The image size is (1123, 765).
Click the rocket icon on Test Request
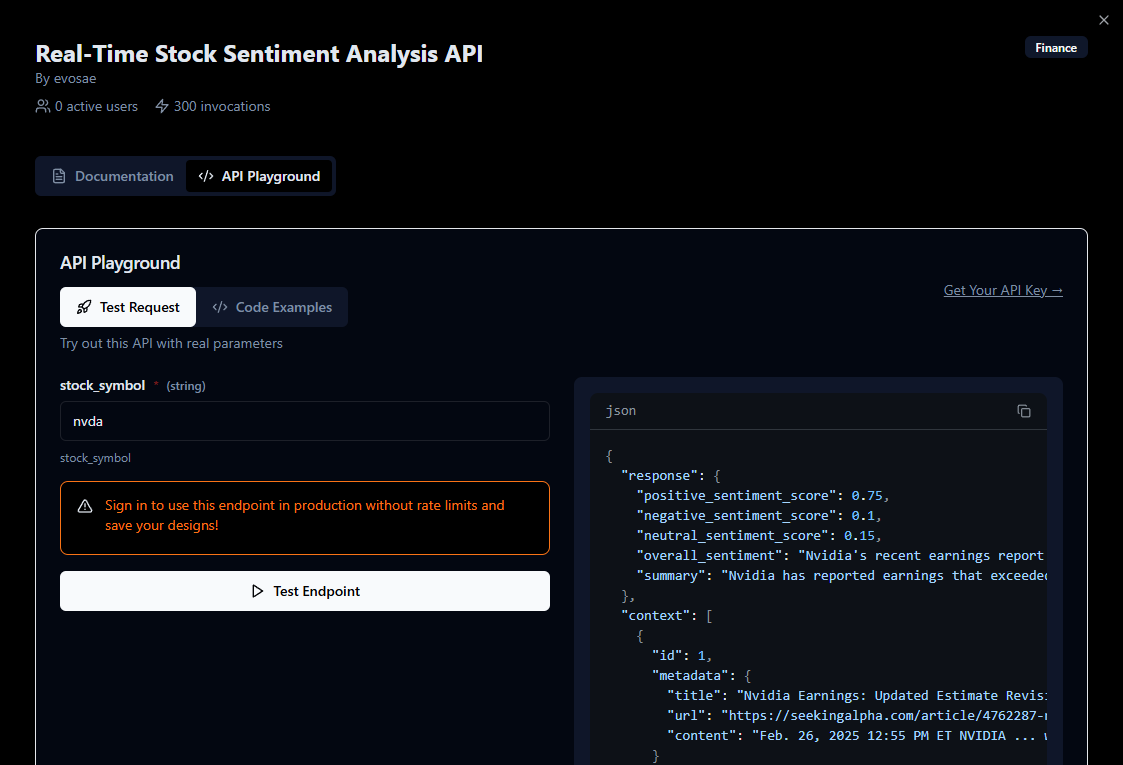coord(85,307)
